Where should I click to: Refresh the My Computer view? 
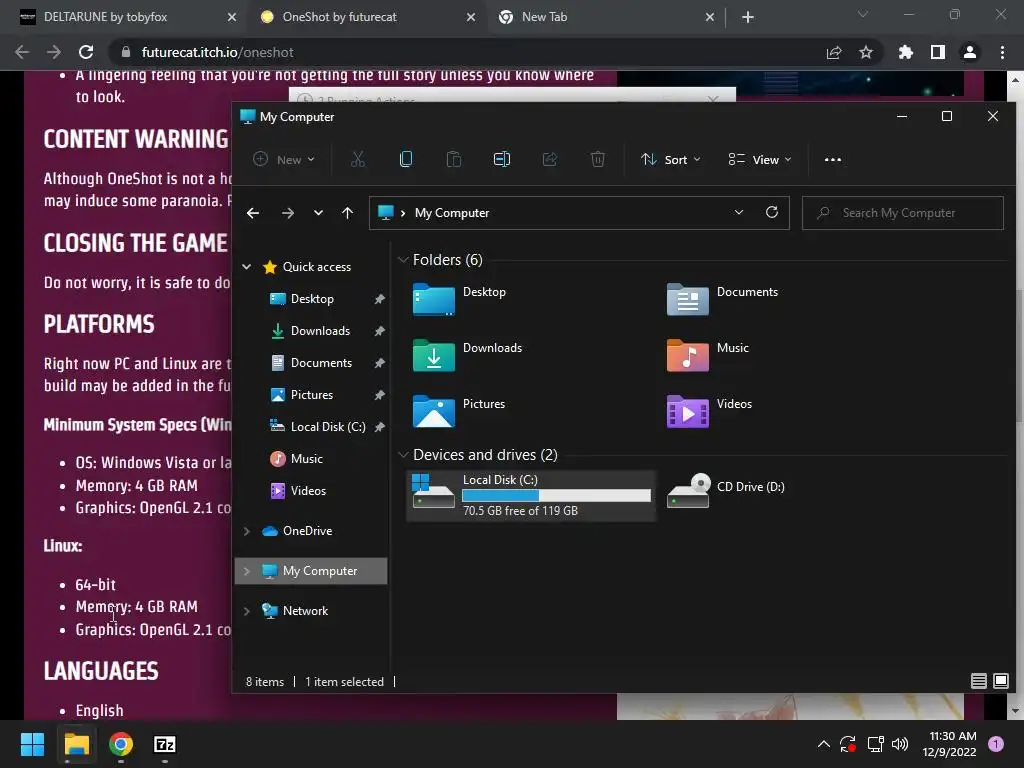772,212
